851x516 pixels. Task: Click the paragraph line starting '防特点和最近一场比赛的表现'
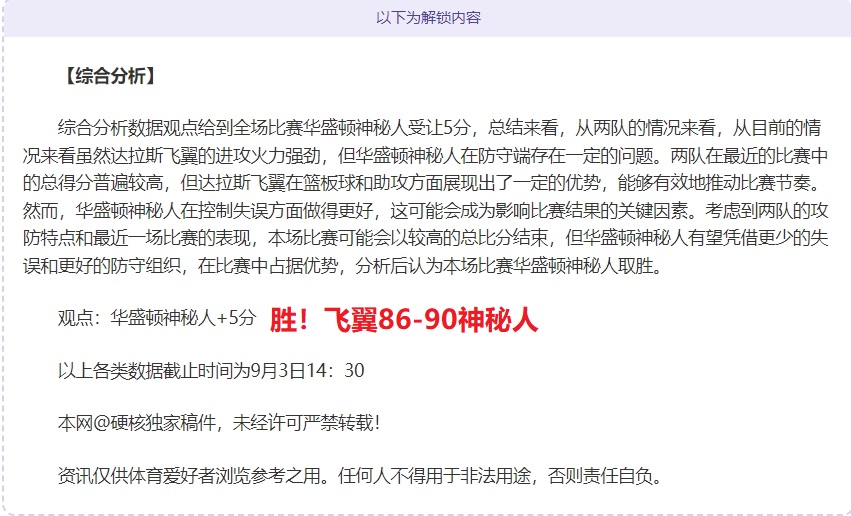426,239
